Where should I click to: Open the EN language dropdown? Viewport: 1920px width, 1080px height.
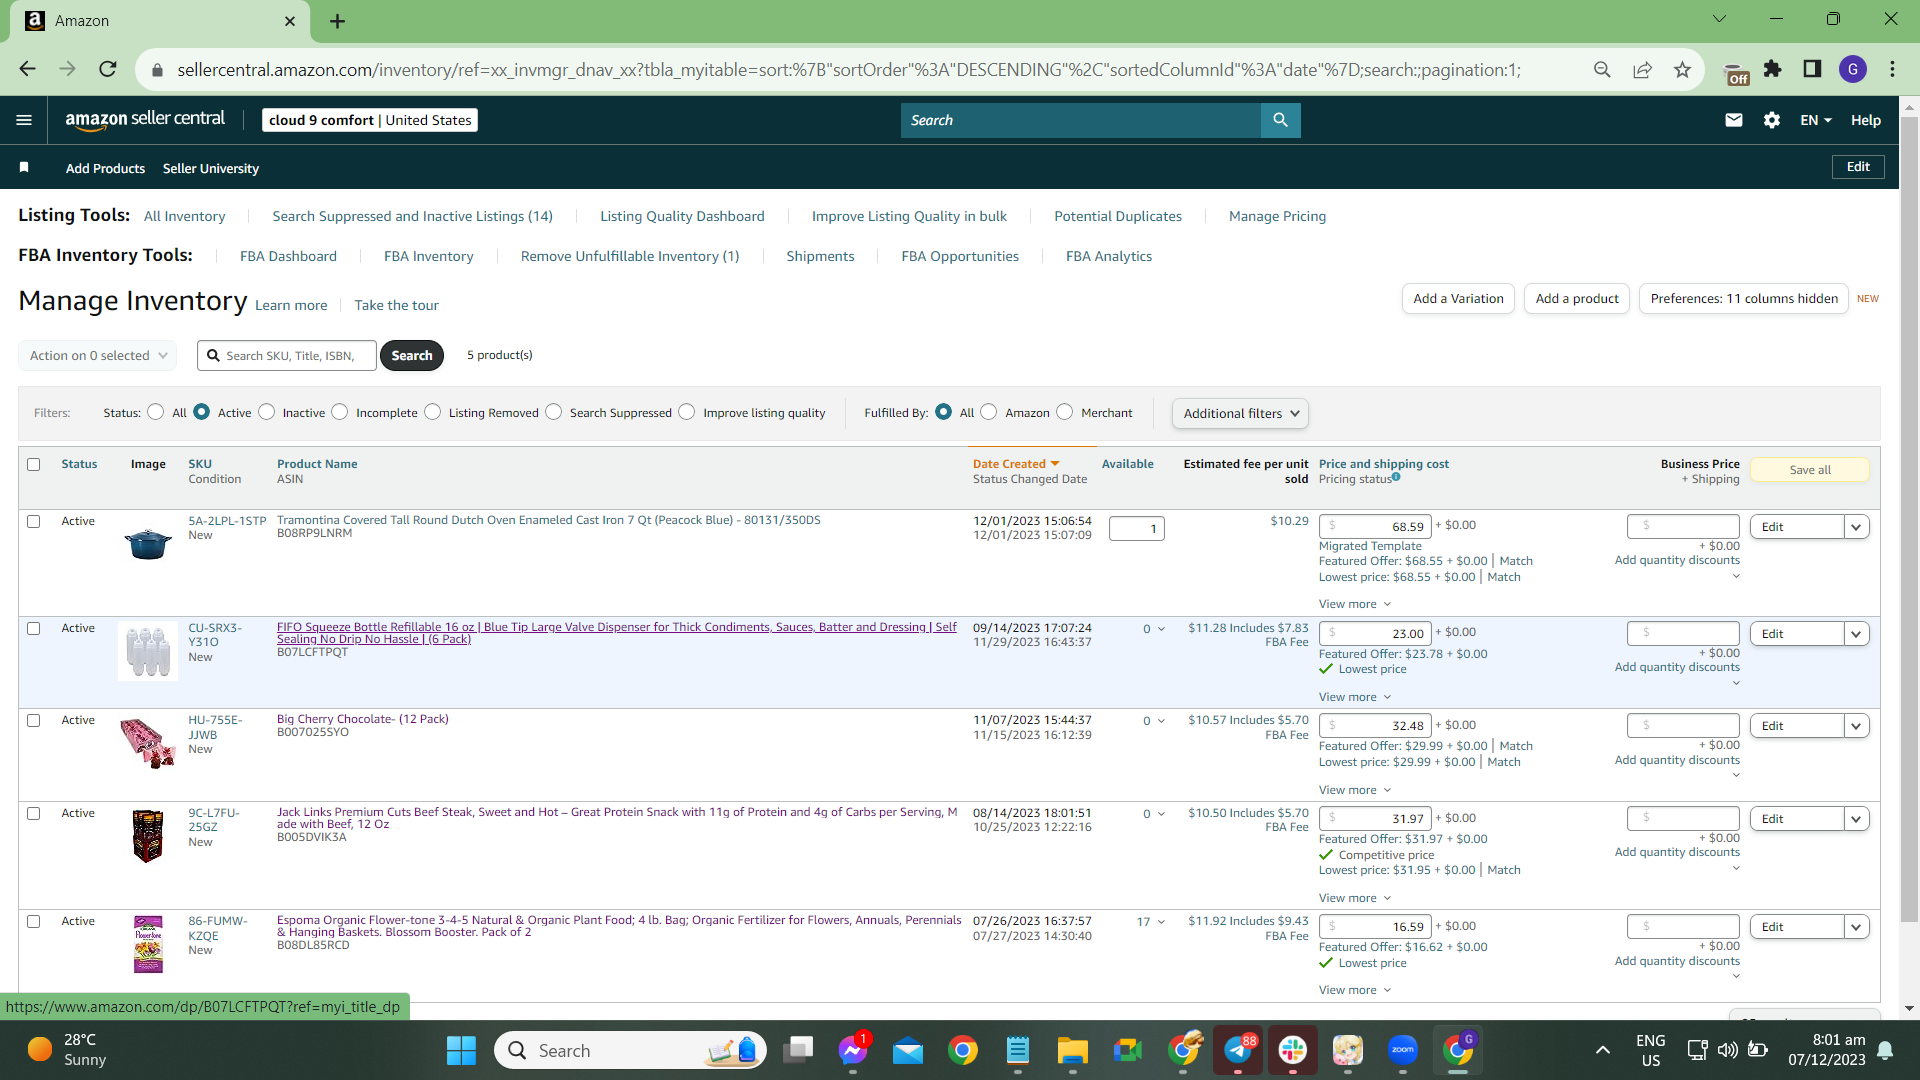(1815, 120)
